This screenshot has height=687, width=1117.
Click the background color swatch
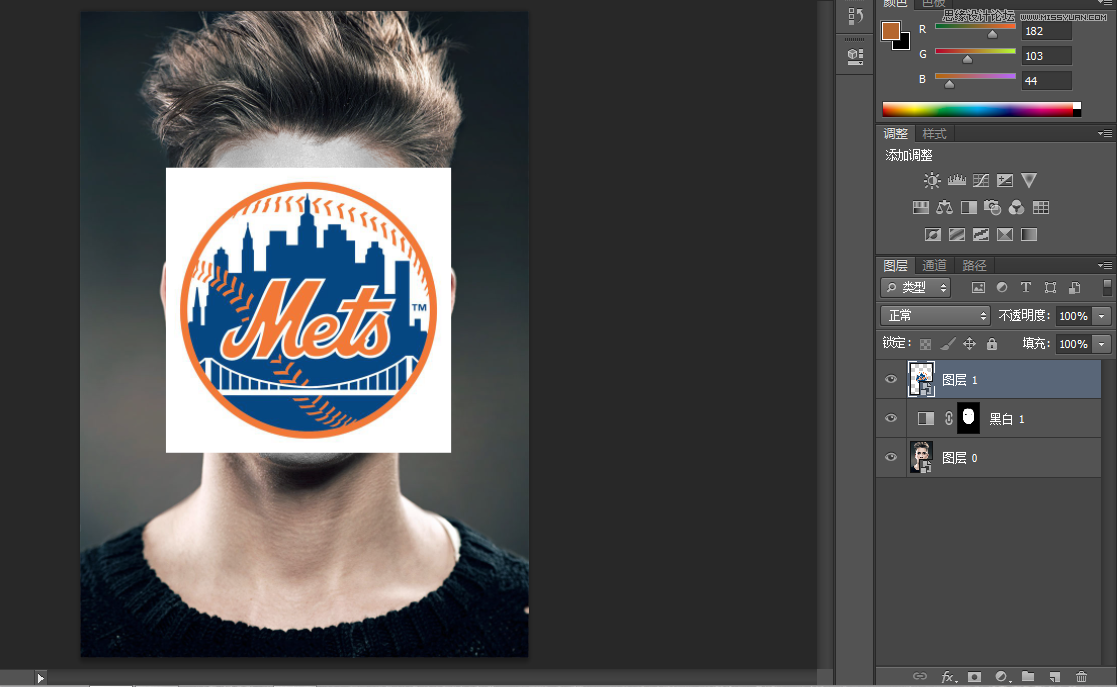click(x=904, y=43)
